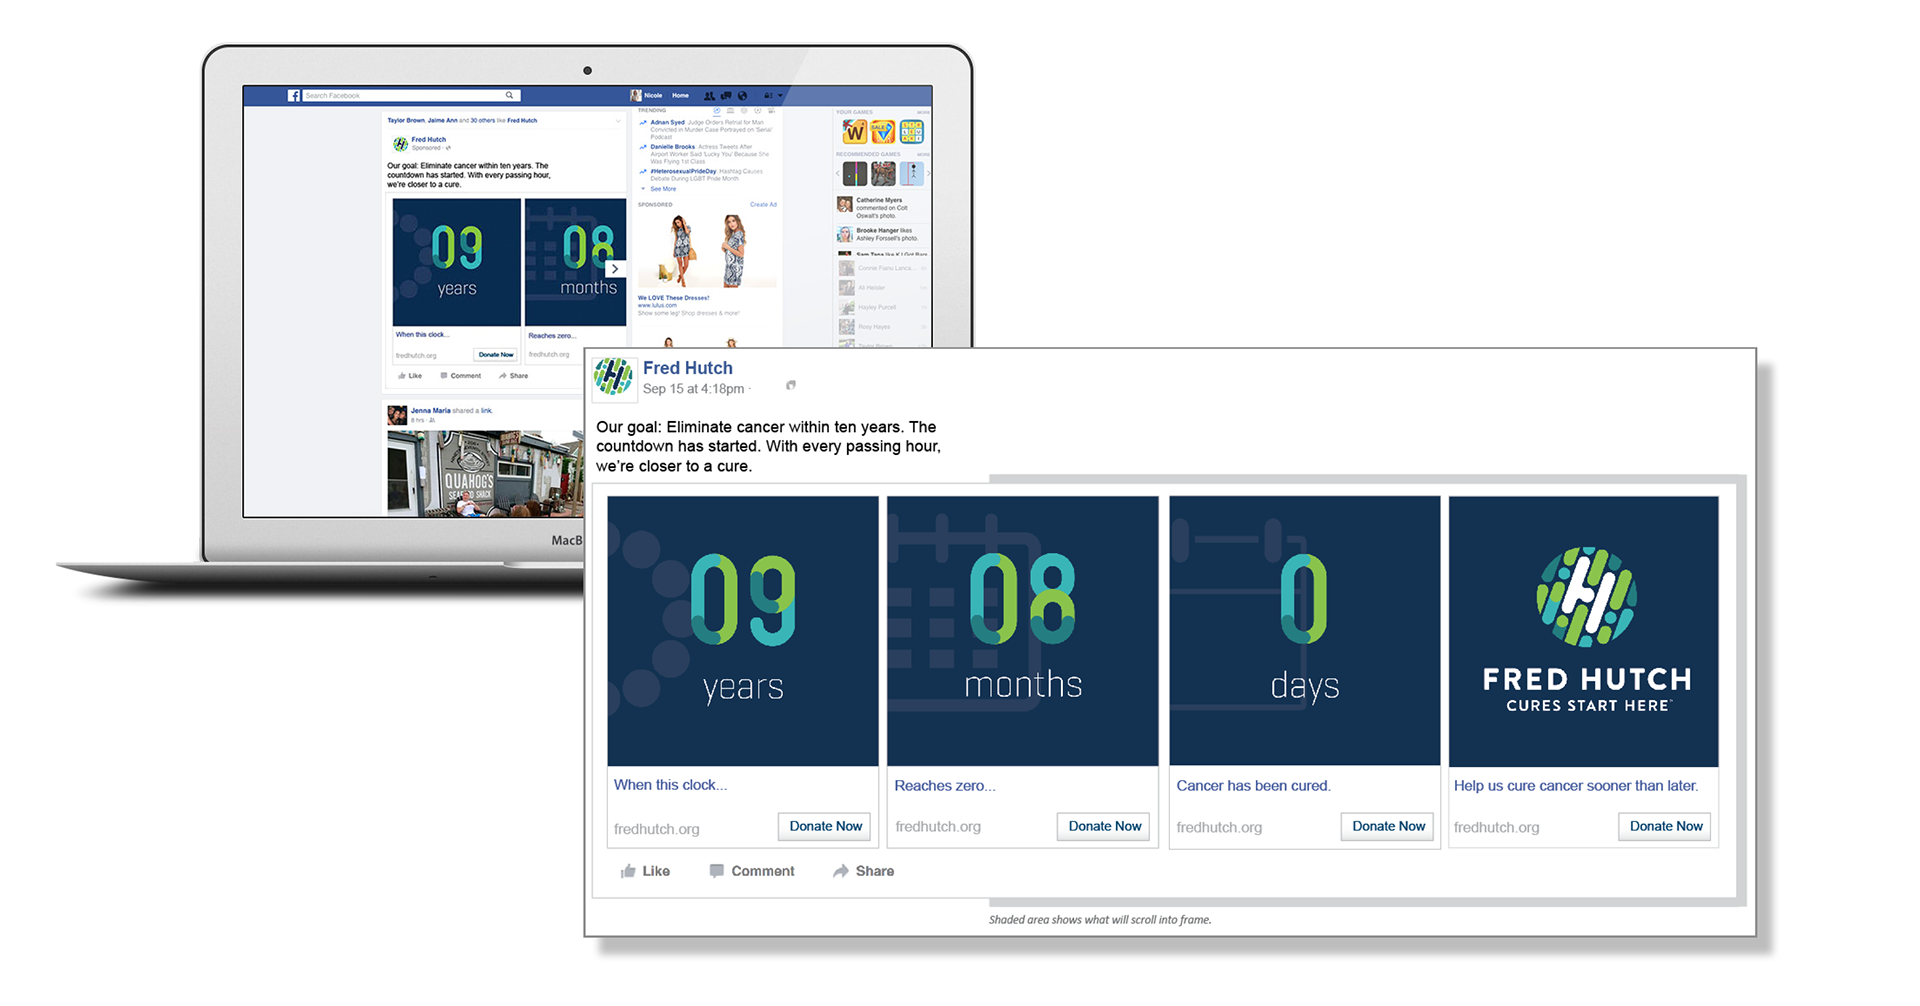Click Donate Now under 'Reaches zero...' enlarged card

(1104, 826)
